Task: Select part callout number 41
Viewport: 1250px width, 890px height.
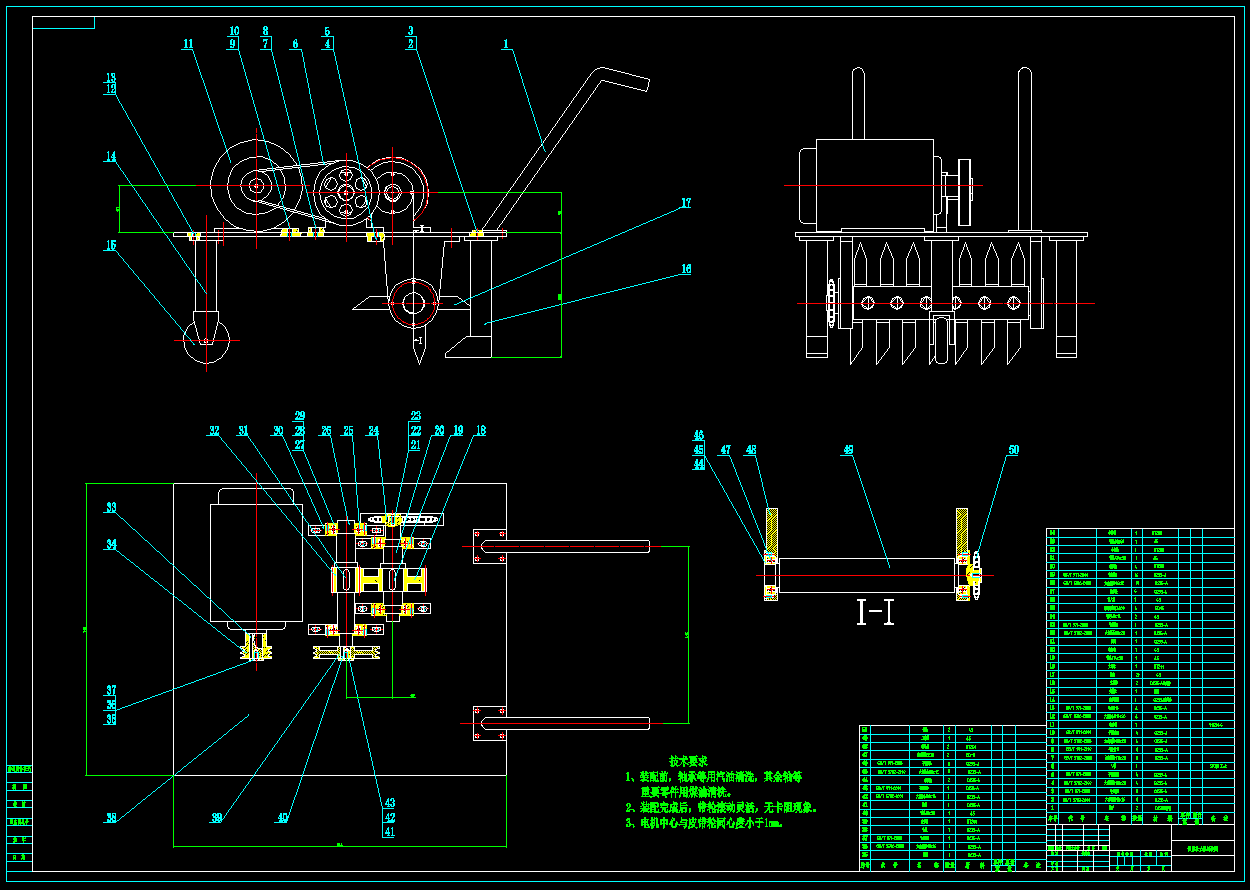Action: click(x=389, y=831)
